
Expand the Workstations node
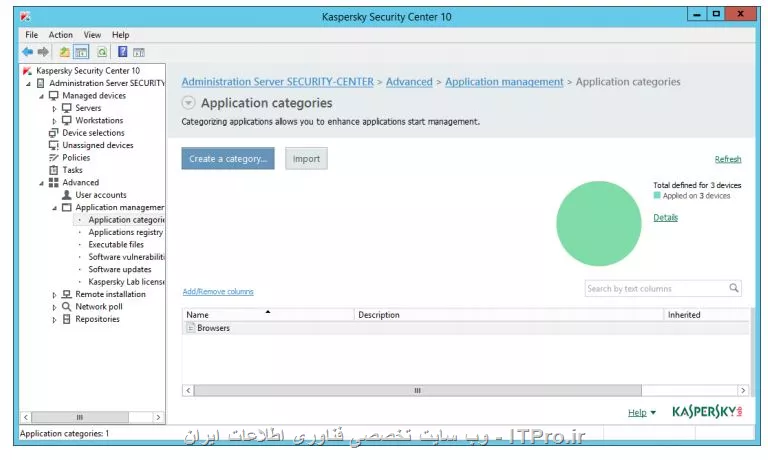(54, 121)
